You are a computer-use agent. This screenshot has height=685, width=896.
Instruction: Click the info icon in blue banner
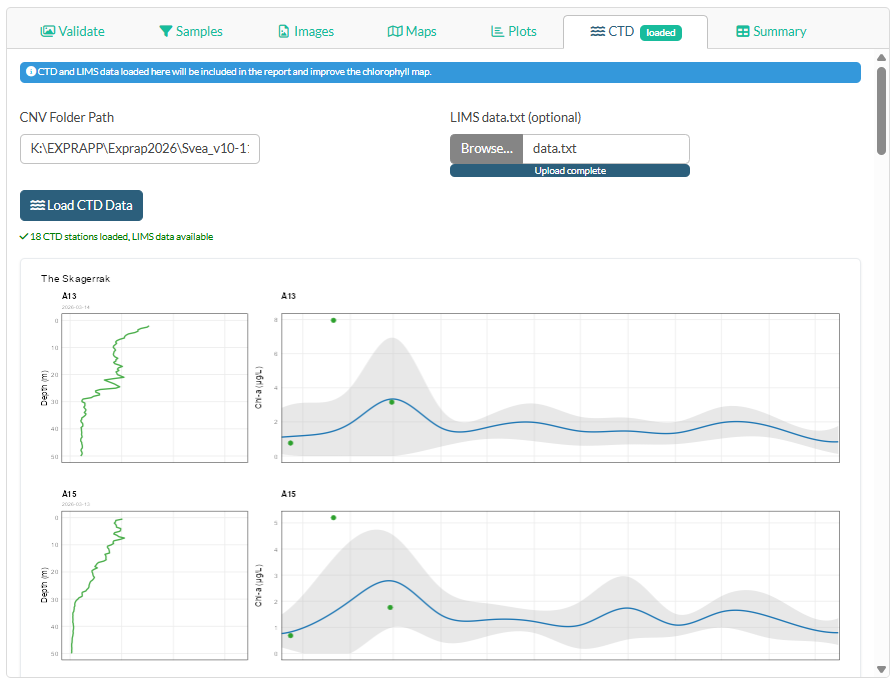tap(31, 72)
